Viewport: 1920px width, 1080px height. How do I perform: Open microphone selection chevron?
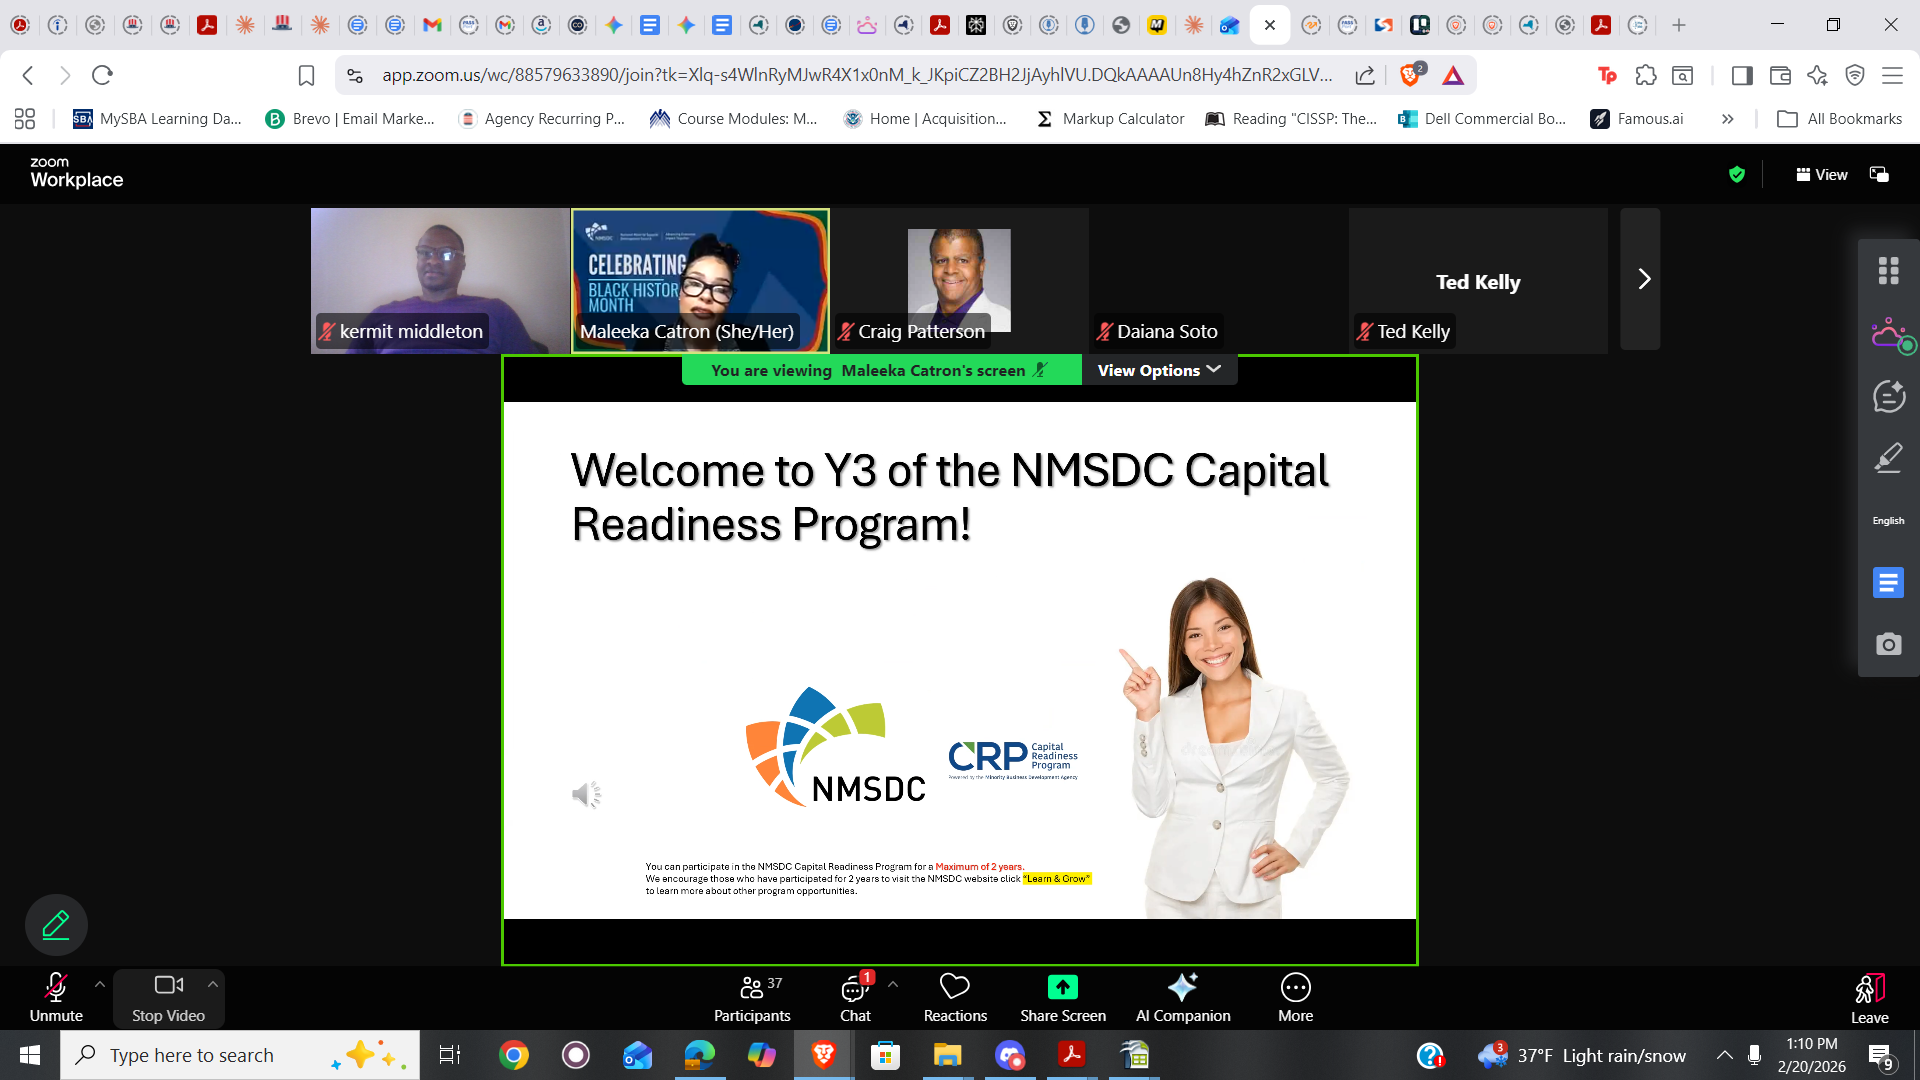[99, 984]
